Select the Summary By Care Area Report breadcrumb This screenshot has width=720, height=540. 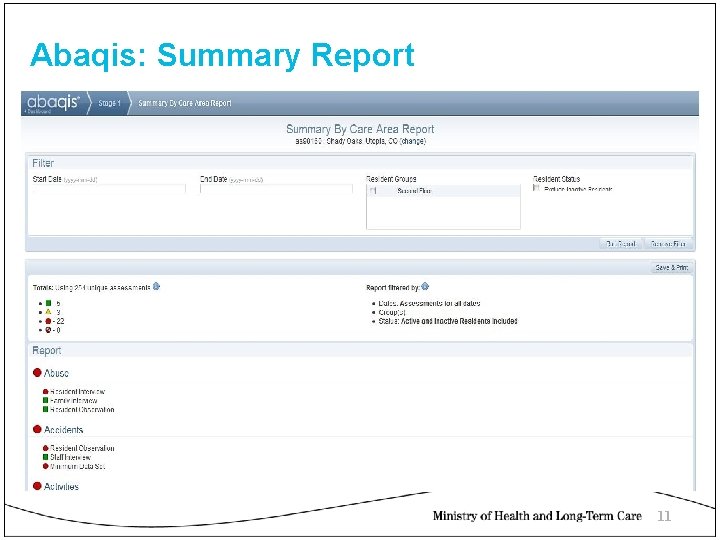tap(185, 103)
